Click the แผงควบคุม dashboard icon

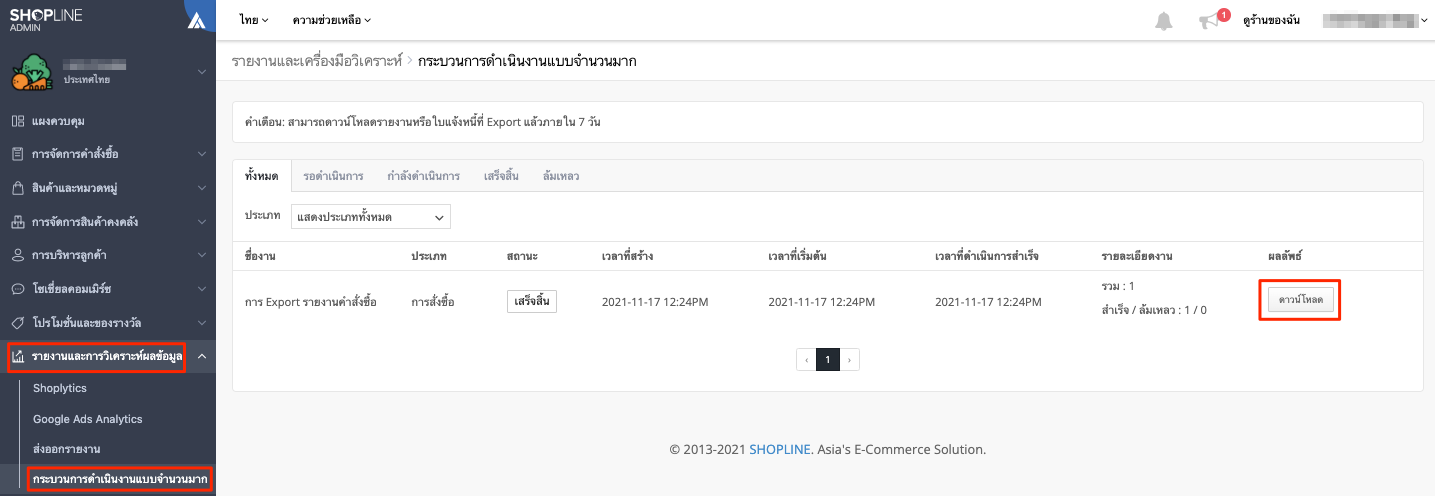pyautogui.click(x=18, y=121)
